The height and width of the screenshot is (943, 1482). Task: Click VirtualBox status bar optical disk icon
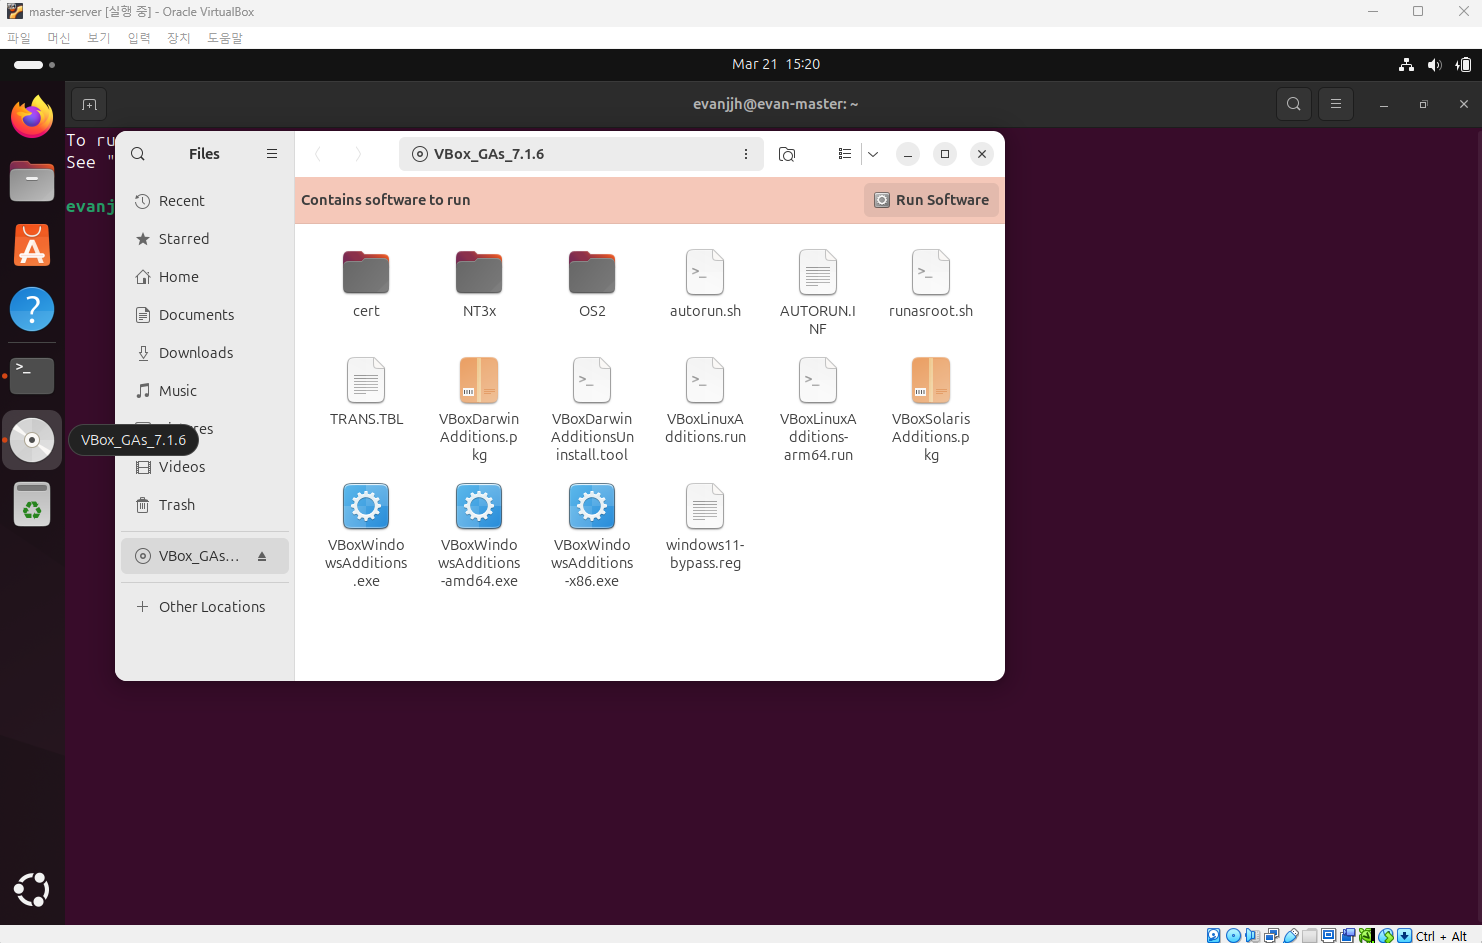(1233, 936)
